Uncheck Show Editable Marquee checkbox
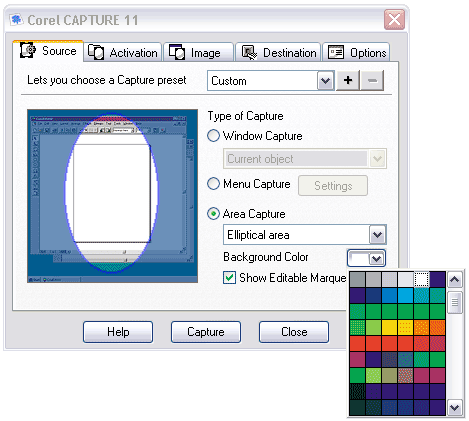Screen dimensions: 469x421 pos(229,278)
